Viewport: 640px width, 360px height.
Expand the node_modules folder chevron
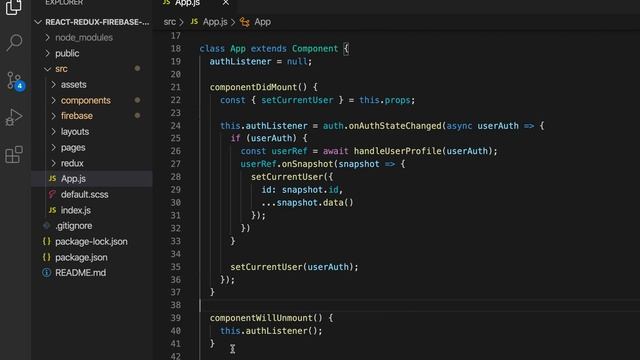coord(47,38)
